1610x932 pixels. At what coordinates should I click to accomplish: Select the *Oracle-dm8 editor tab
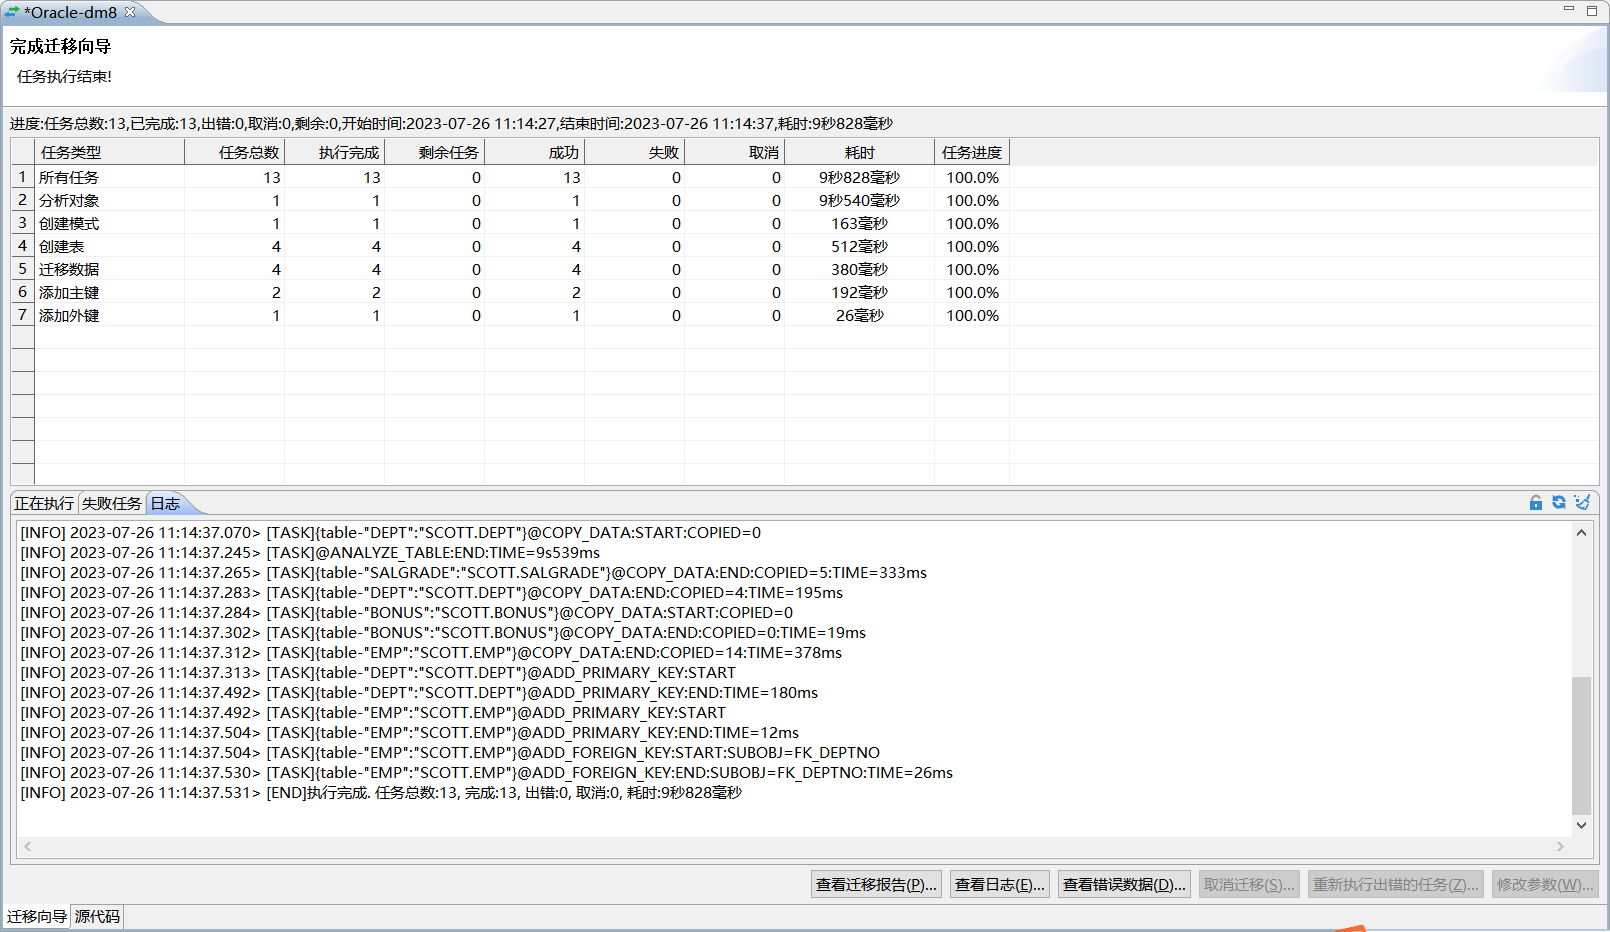(x=70, y=12)
